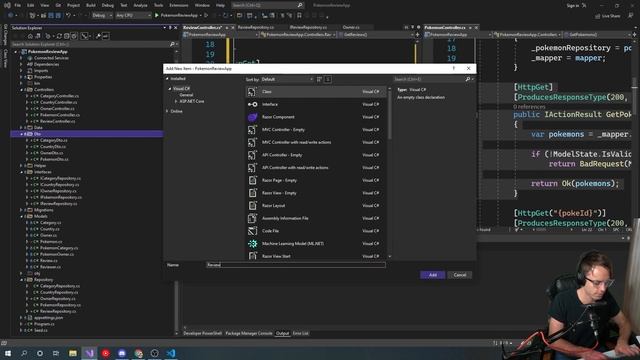Open the Debug configuration dropdown

tap(102, 15)
